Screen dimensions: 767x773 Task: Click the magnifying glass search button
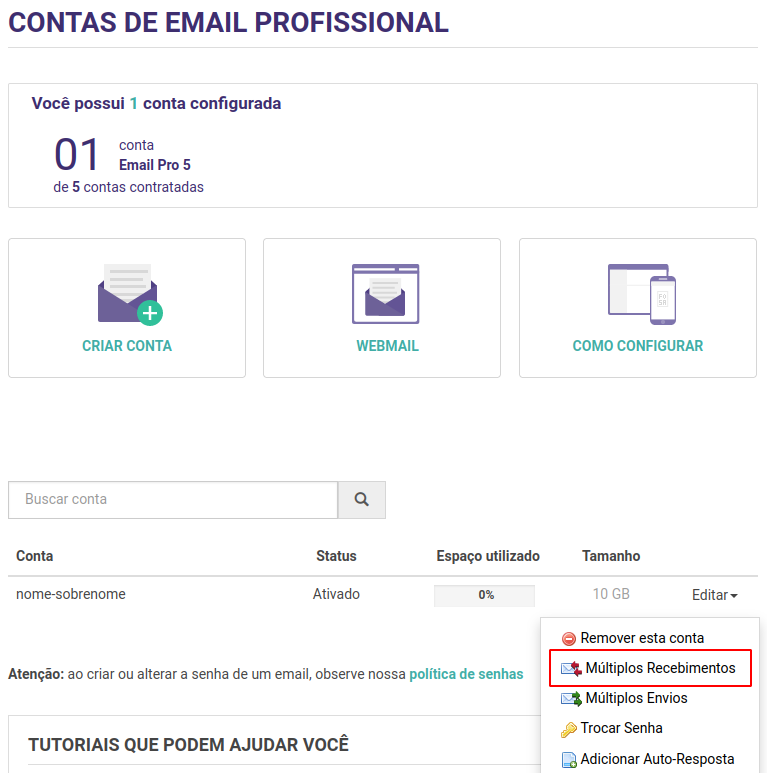[362, 499]
